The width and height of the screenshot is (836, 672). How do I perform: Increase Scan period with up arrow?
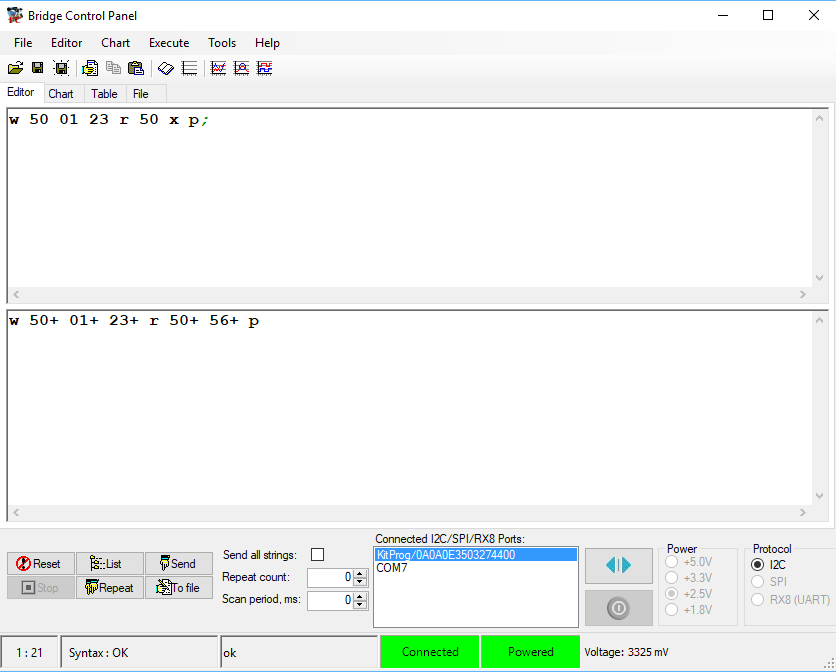click(360, 596)
